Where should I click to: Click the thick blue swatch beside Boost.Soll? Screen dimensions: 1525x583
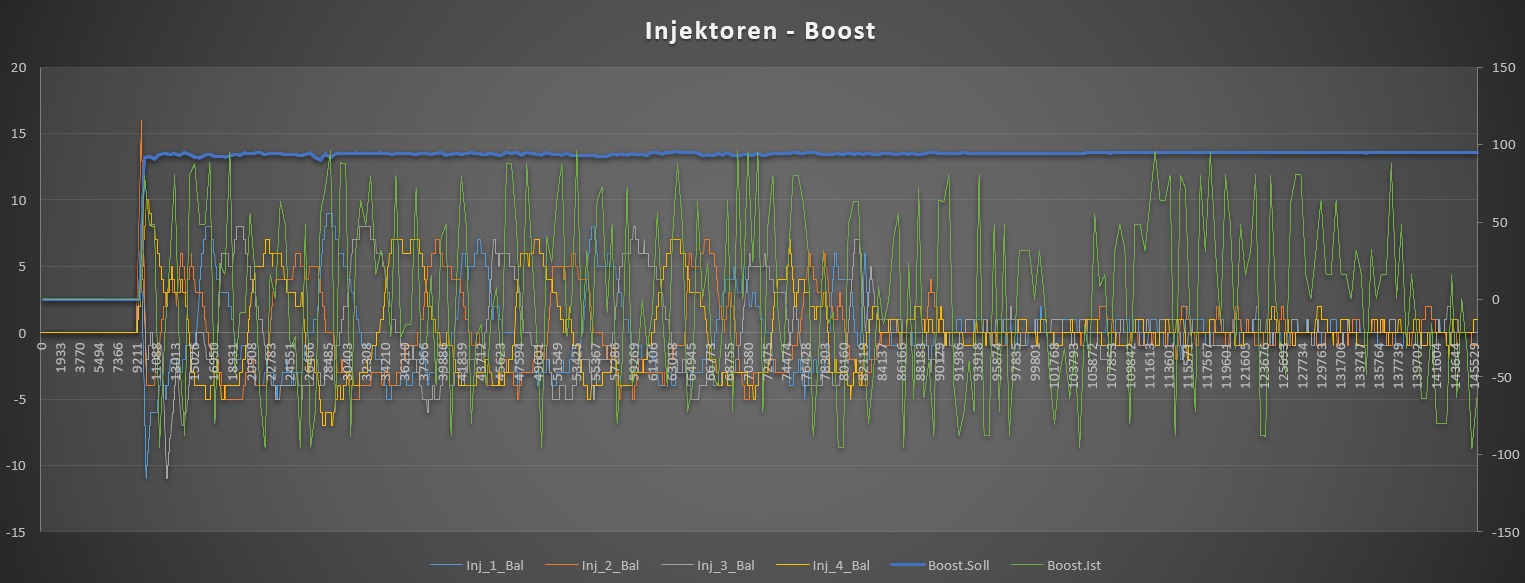point(909,566)
